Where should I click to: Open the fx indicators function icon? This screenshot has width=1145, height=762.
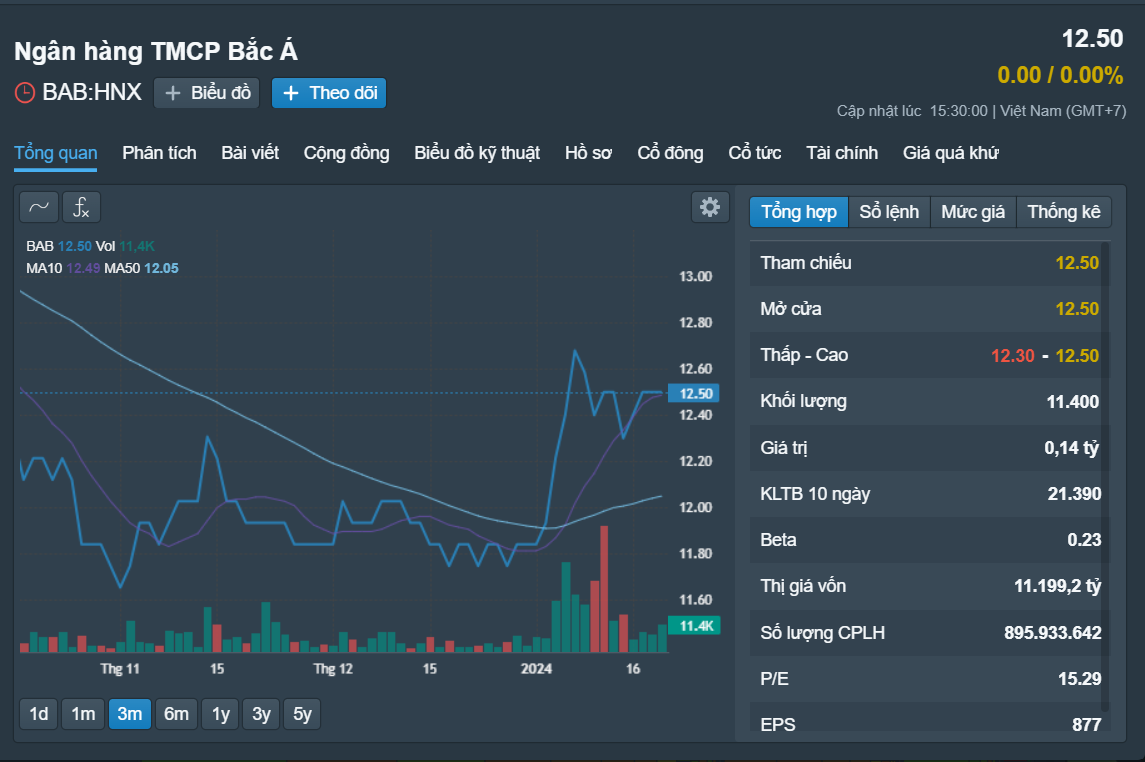[x=81, y=208]
